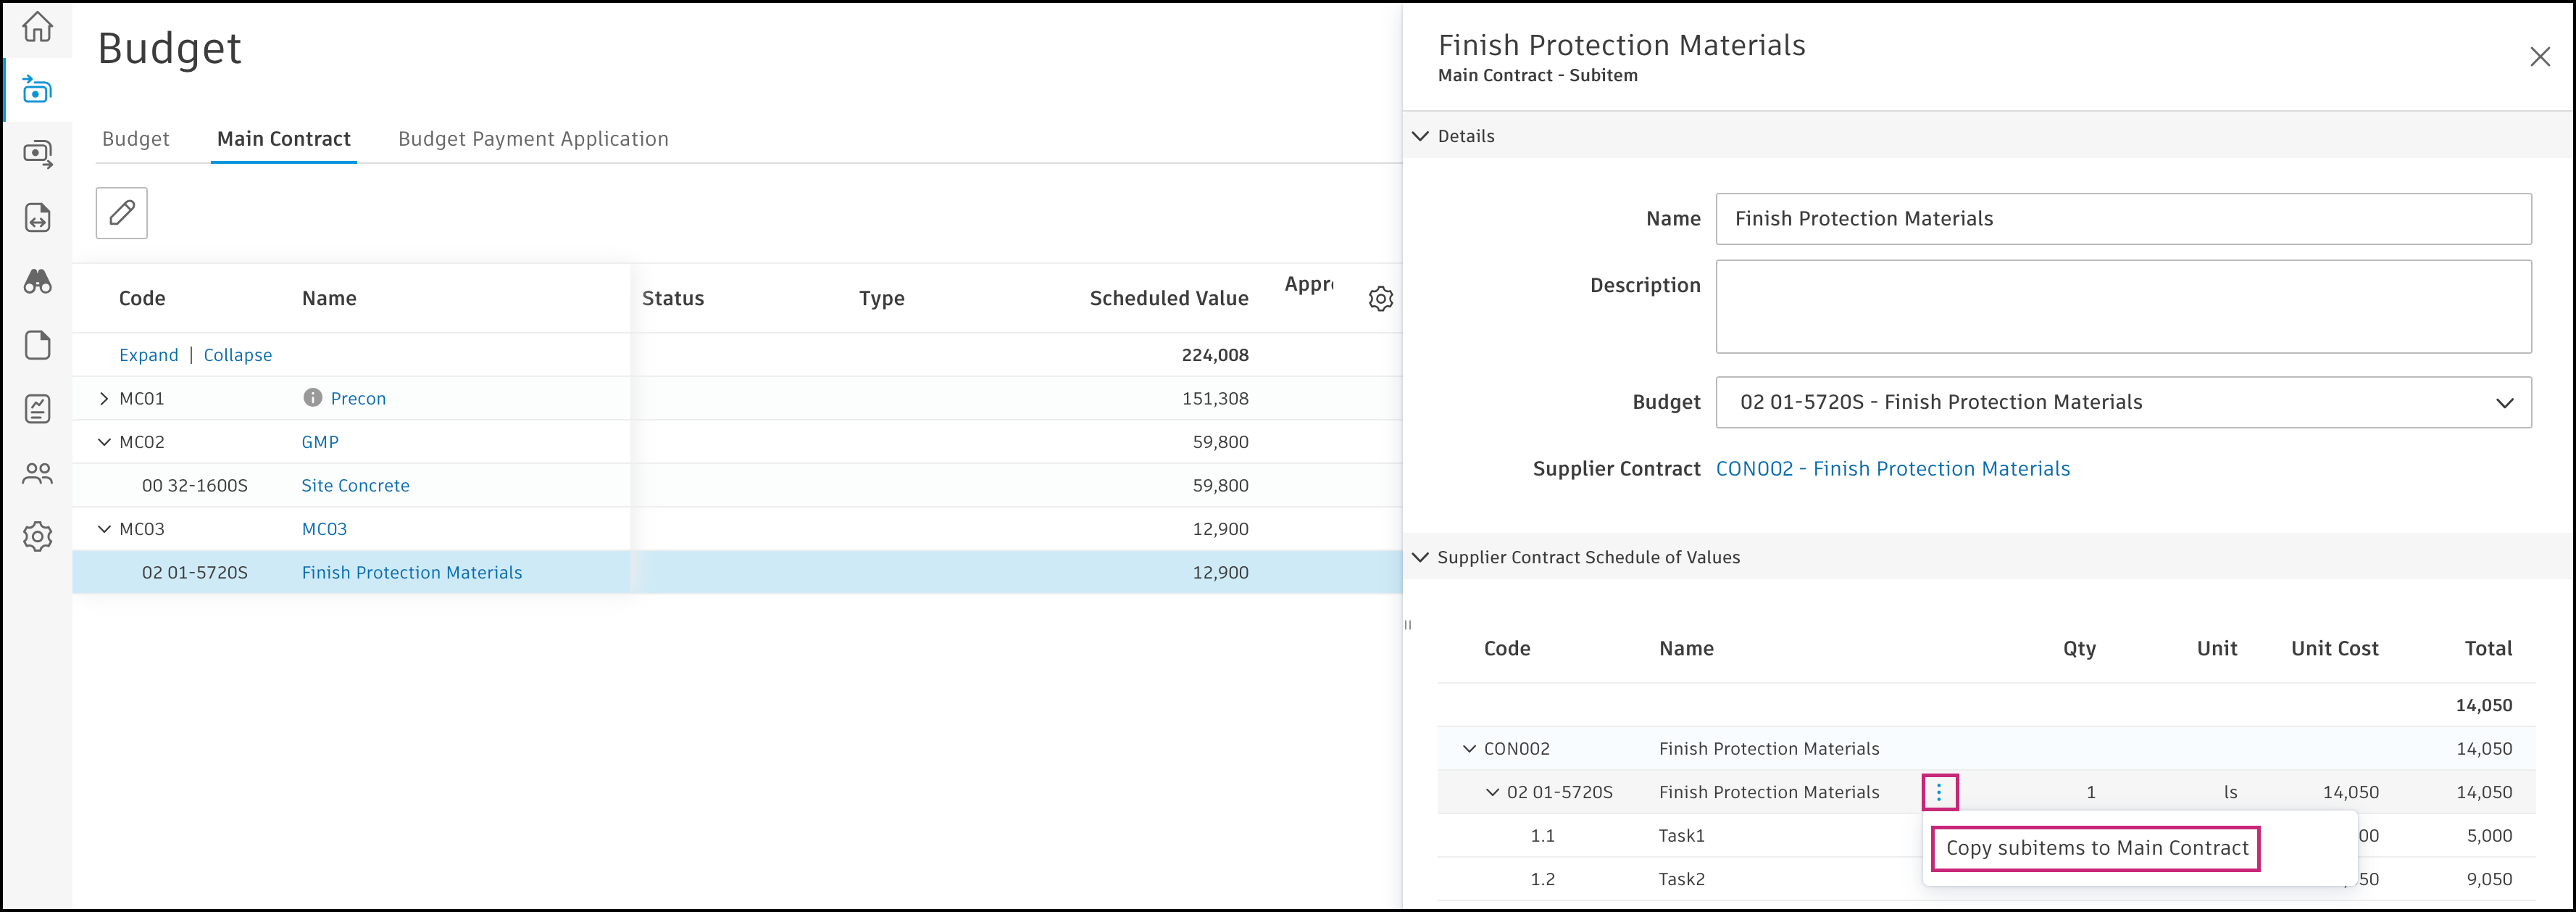
Task: Open the Budget dropdown field
Action: [2122, 402]
